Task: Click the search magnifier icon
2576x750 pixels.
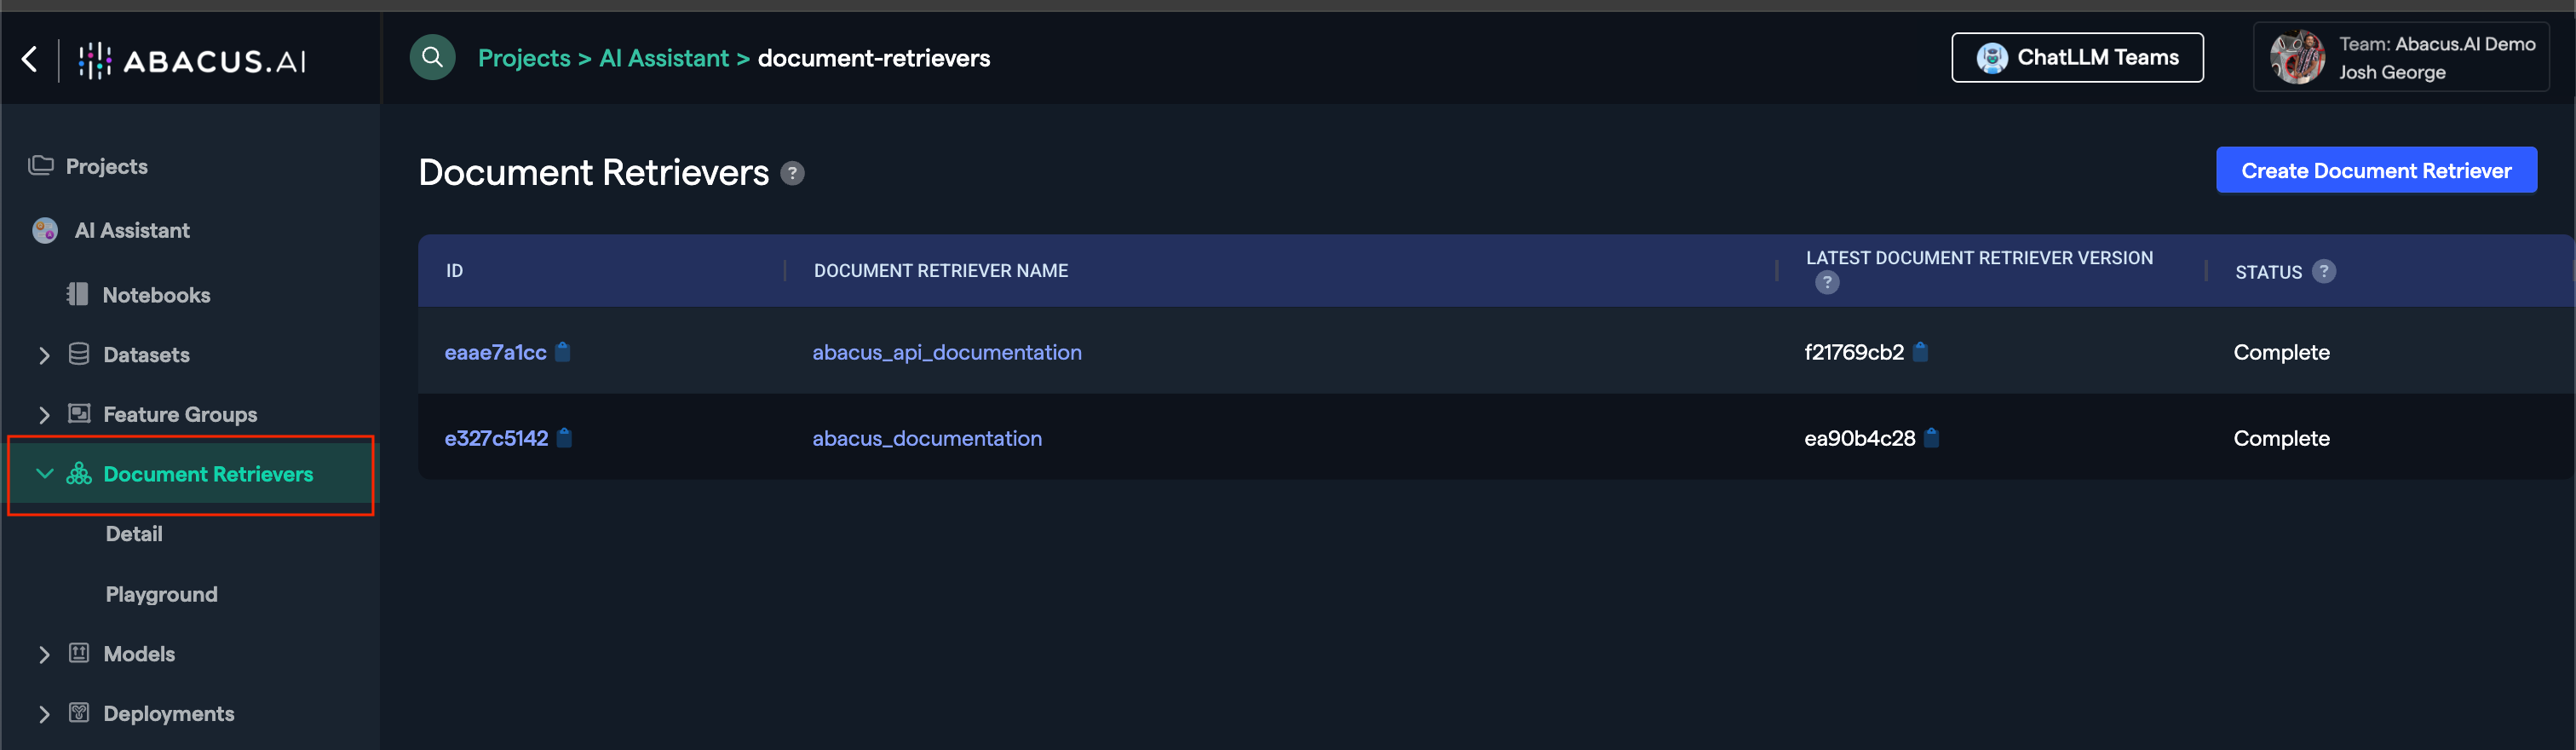Action: pos(432,58)
